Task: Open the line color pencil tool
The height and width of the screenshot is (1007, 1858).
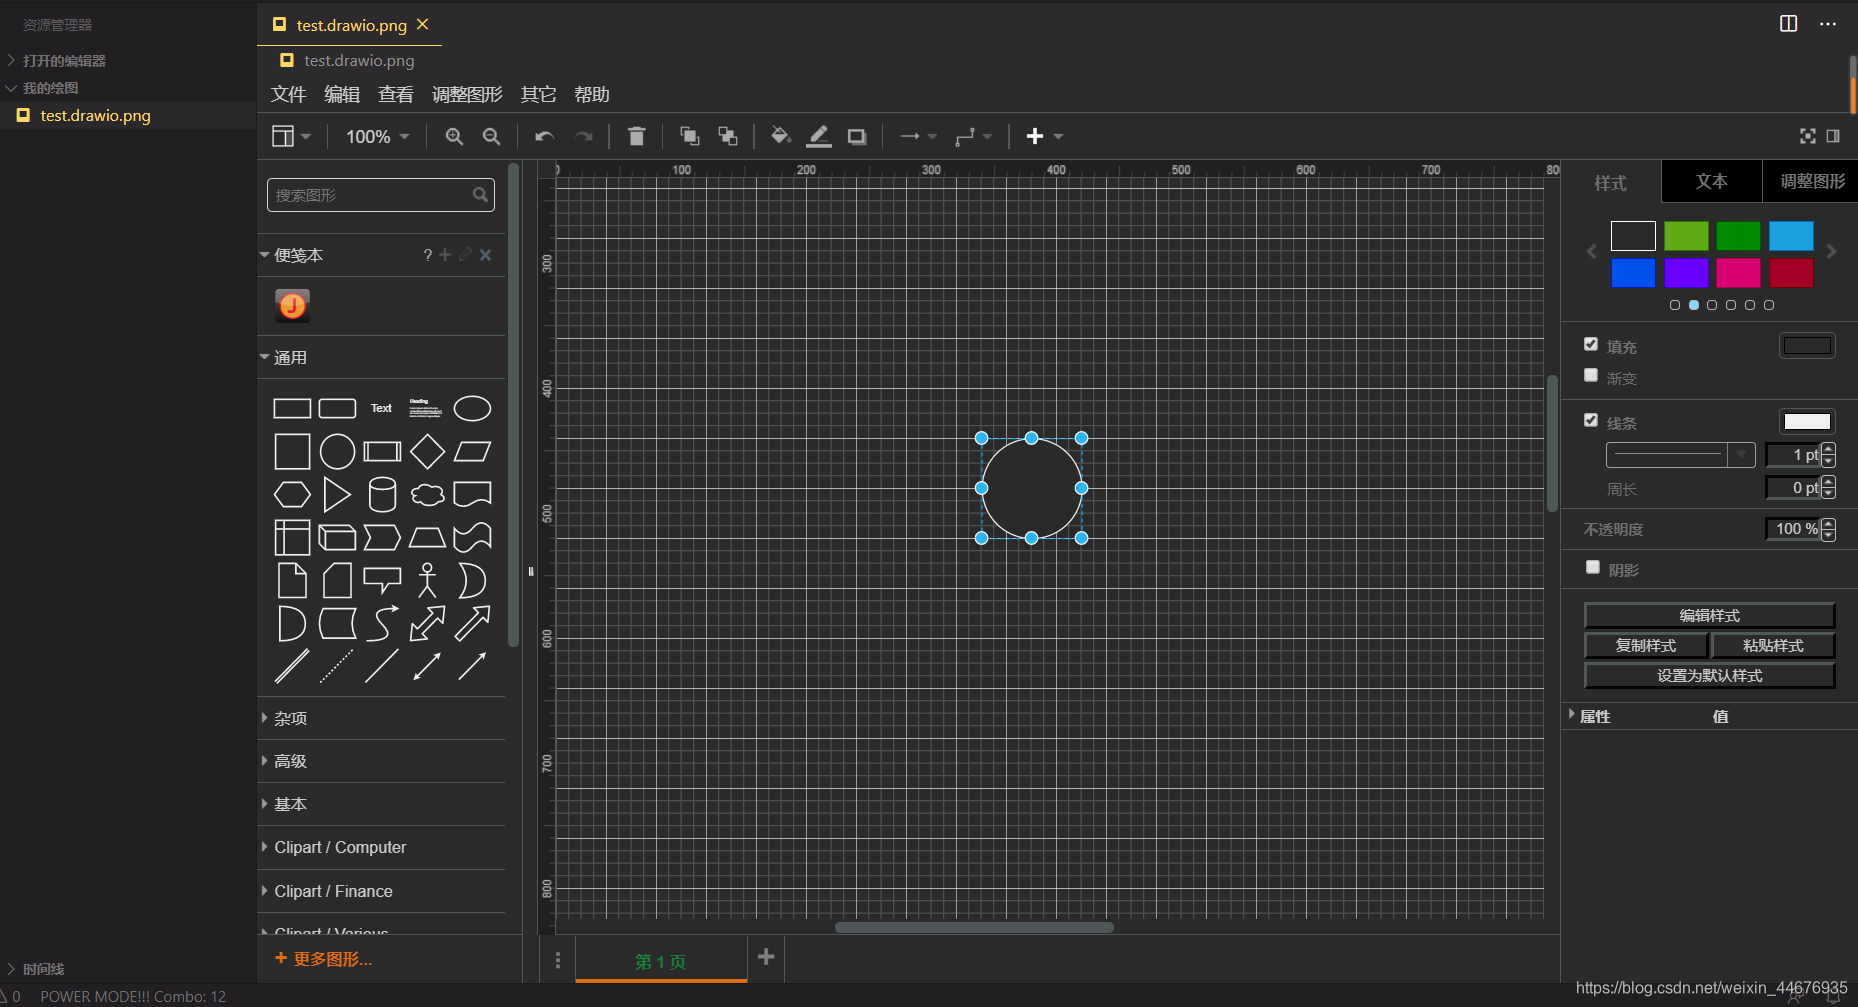Action: [819, 136]
